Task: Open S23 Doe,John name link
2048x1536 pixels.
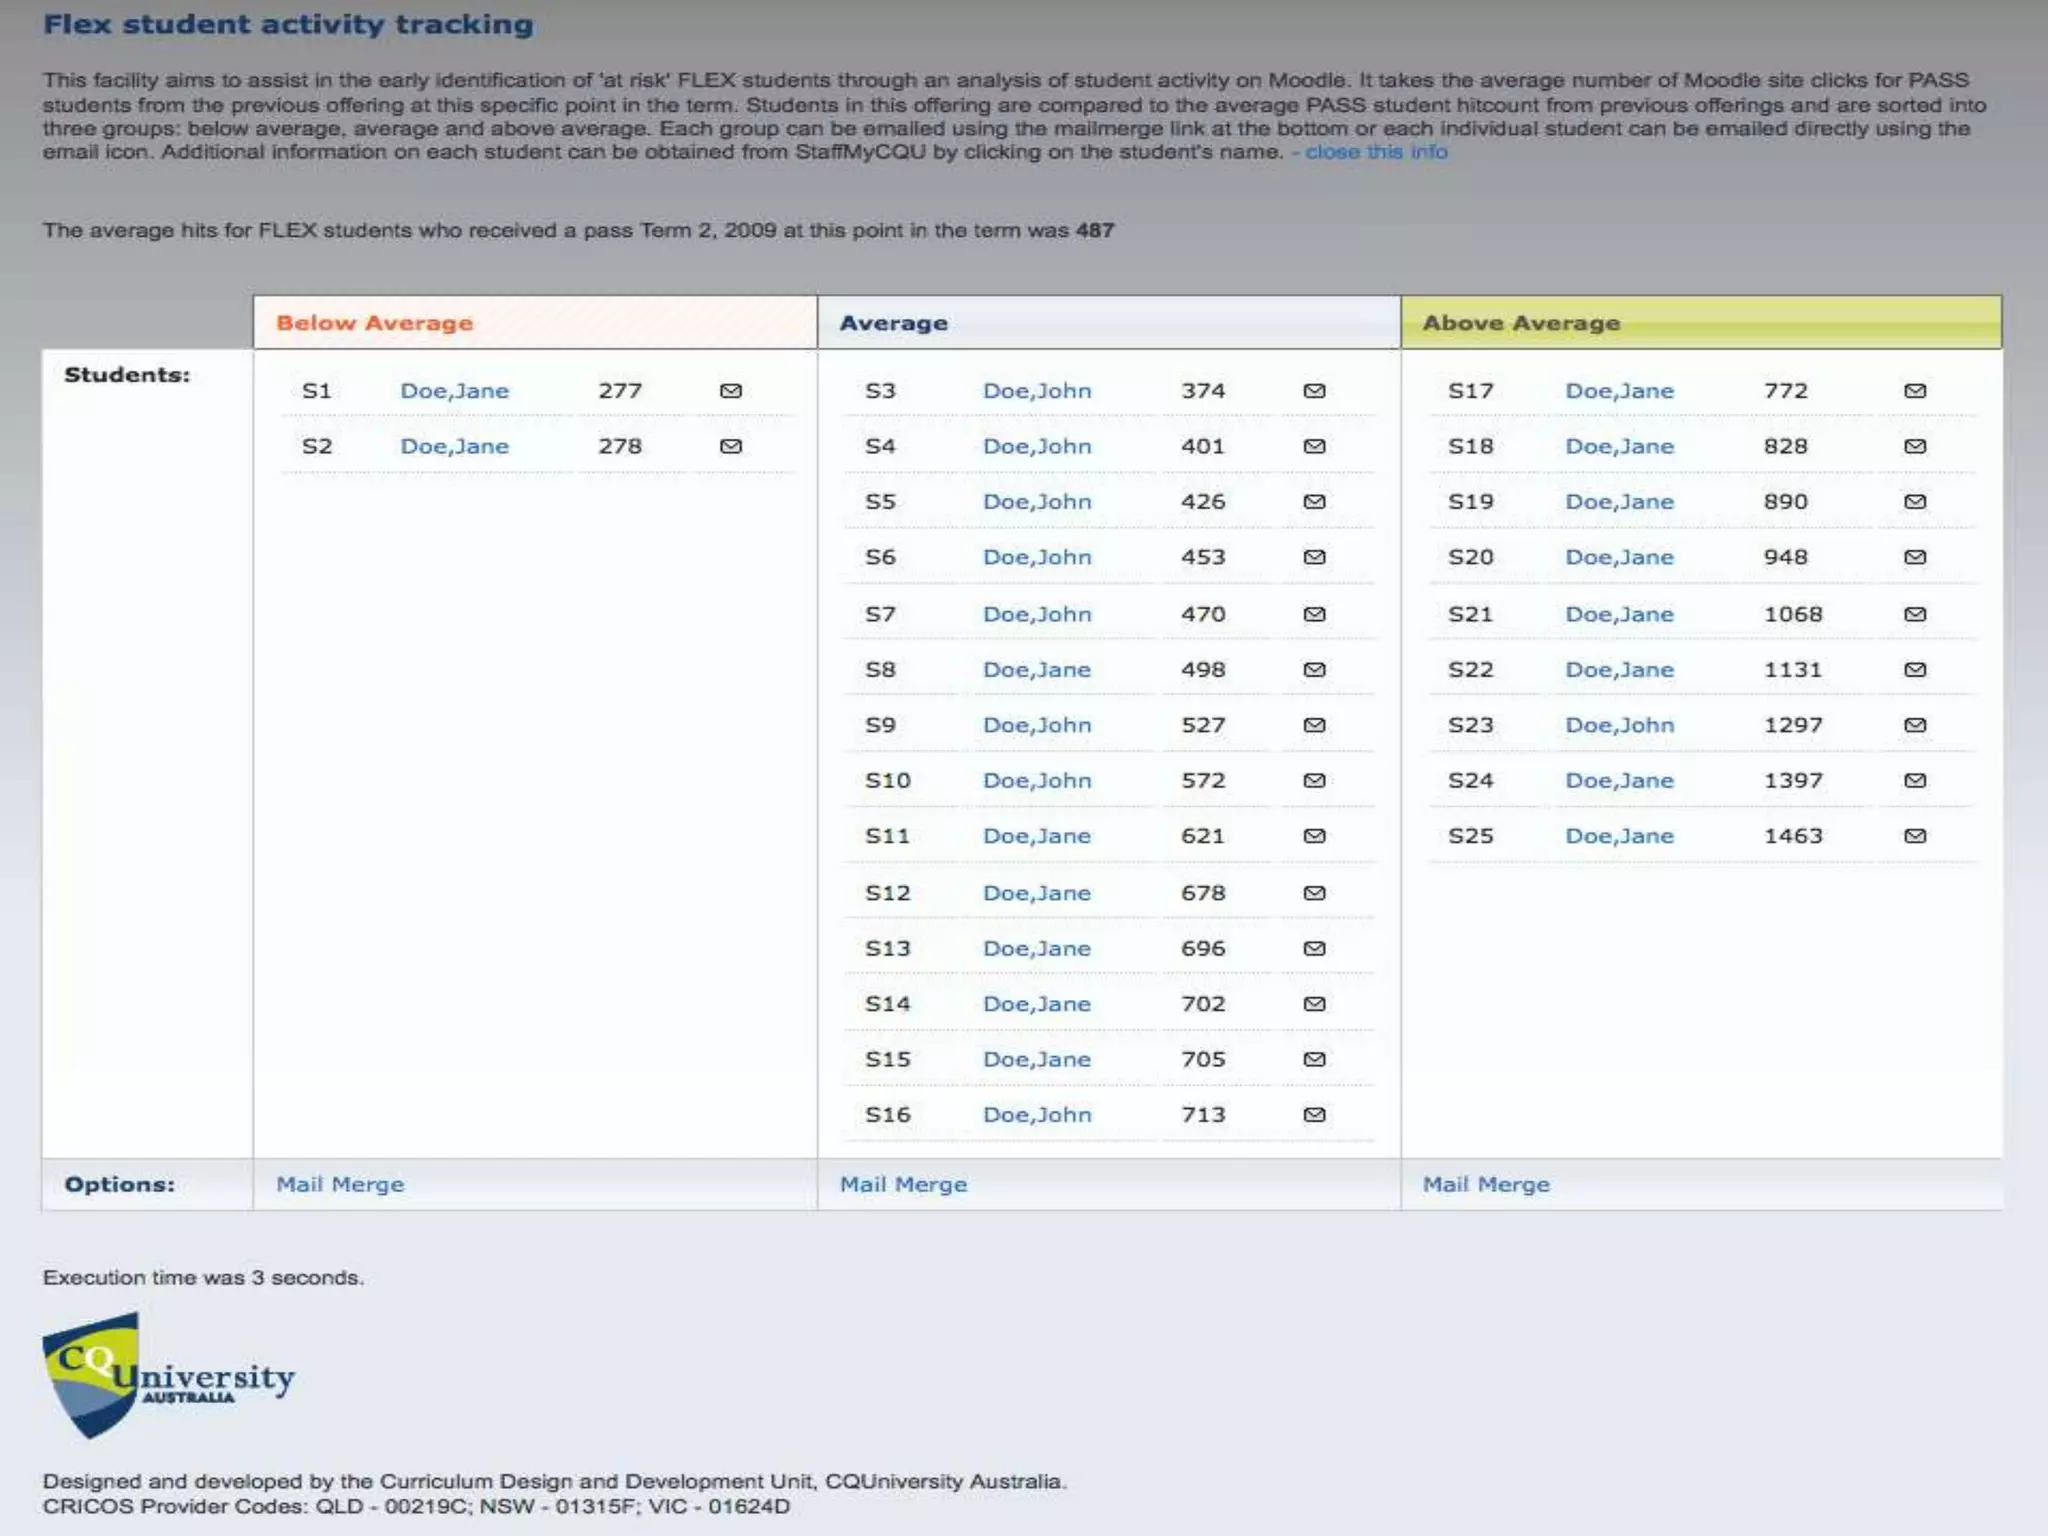Action: 1619,725
